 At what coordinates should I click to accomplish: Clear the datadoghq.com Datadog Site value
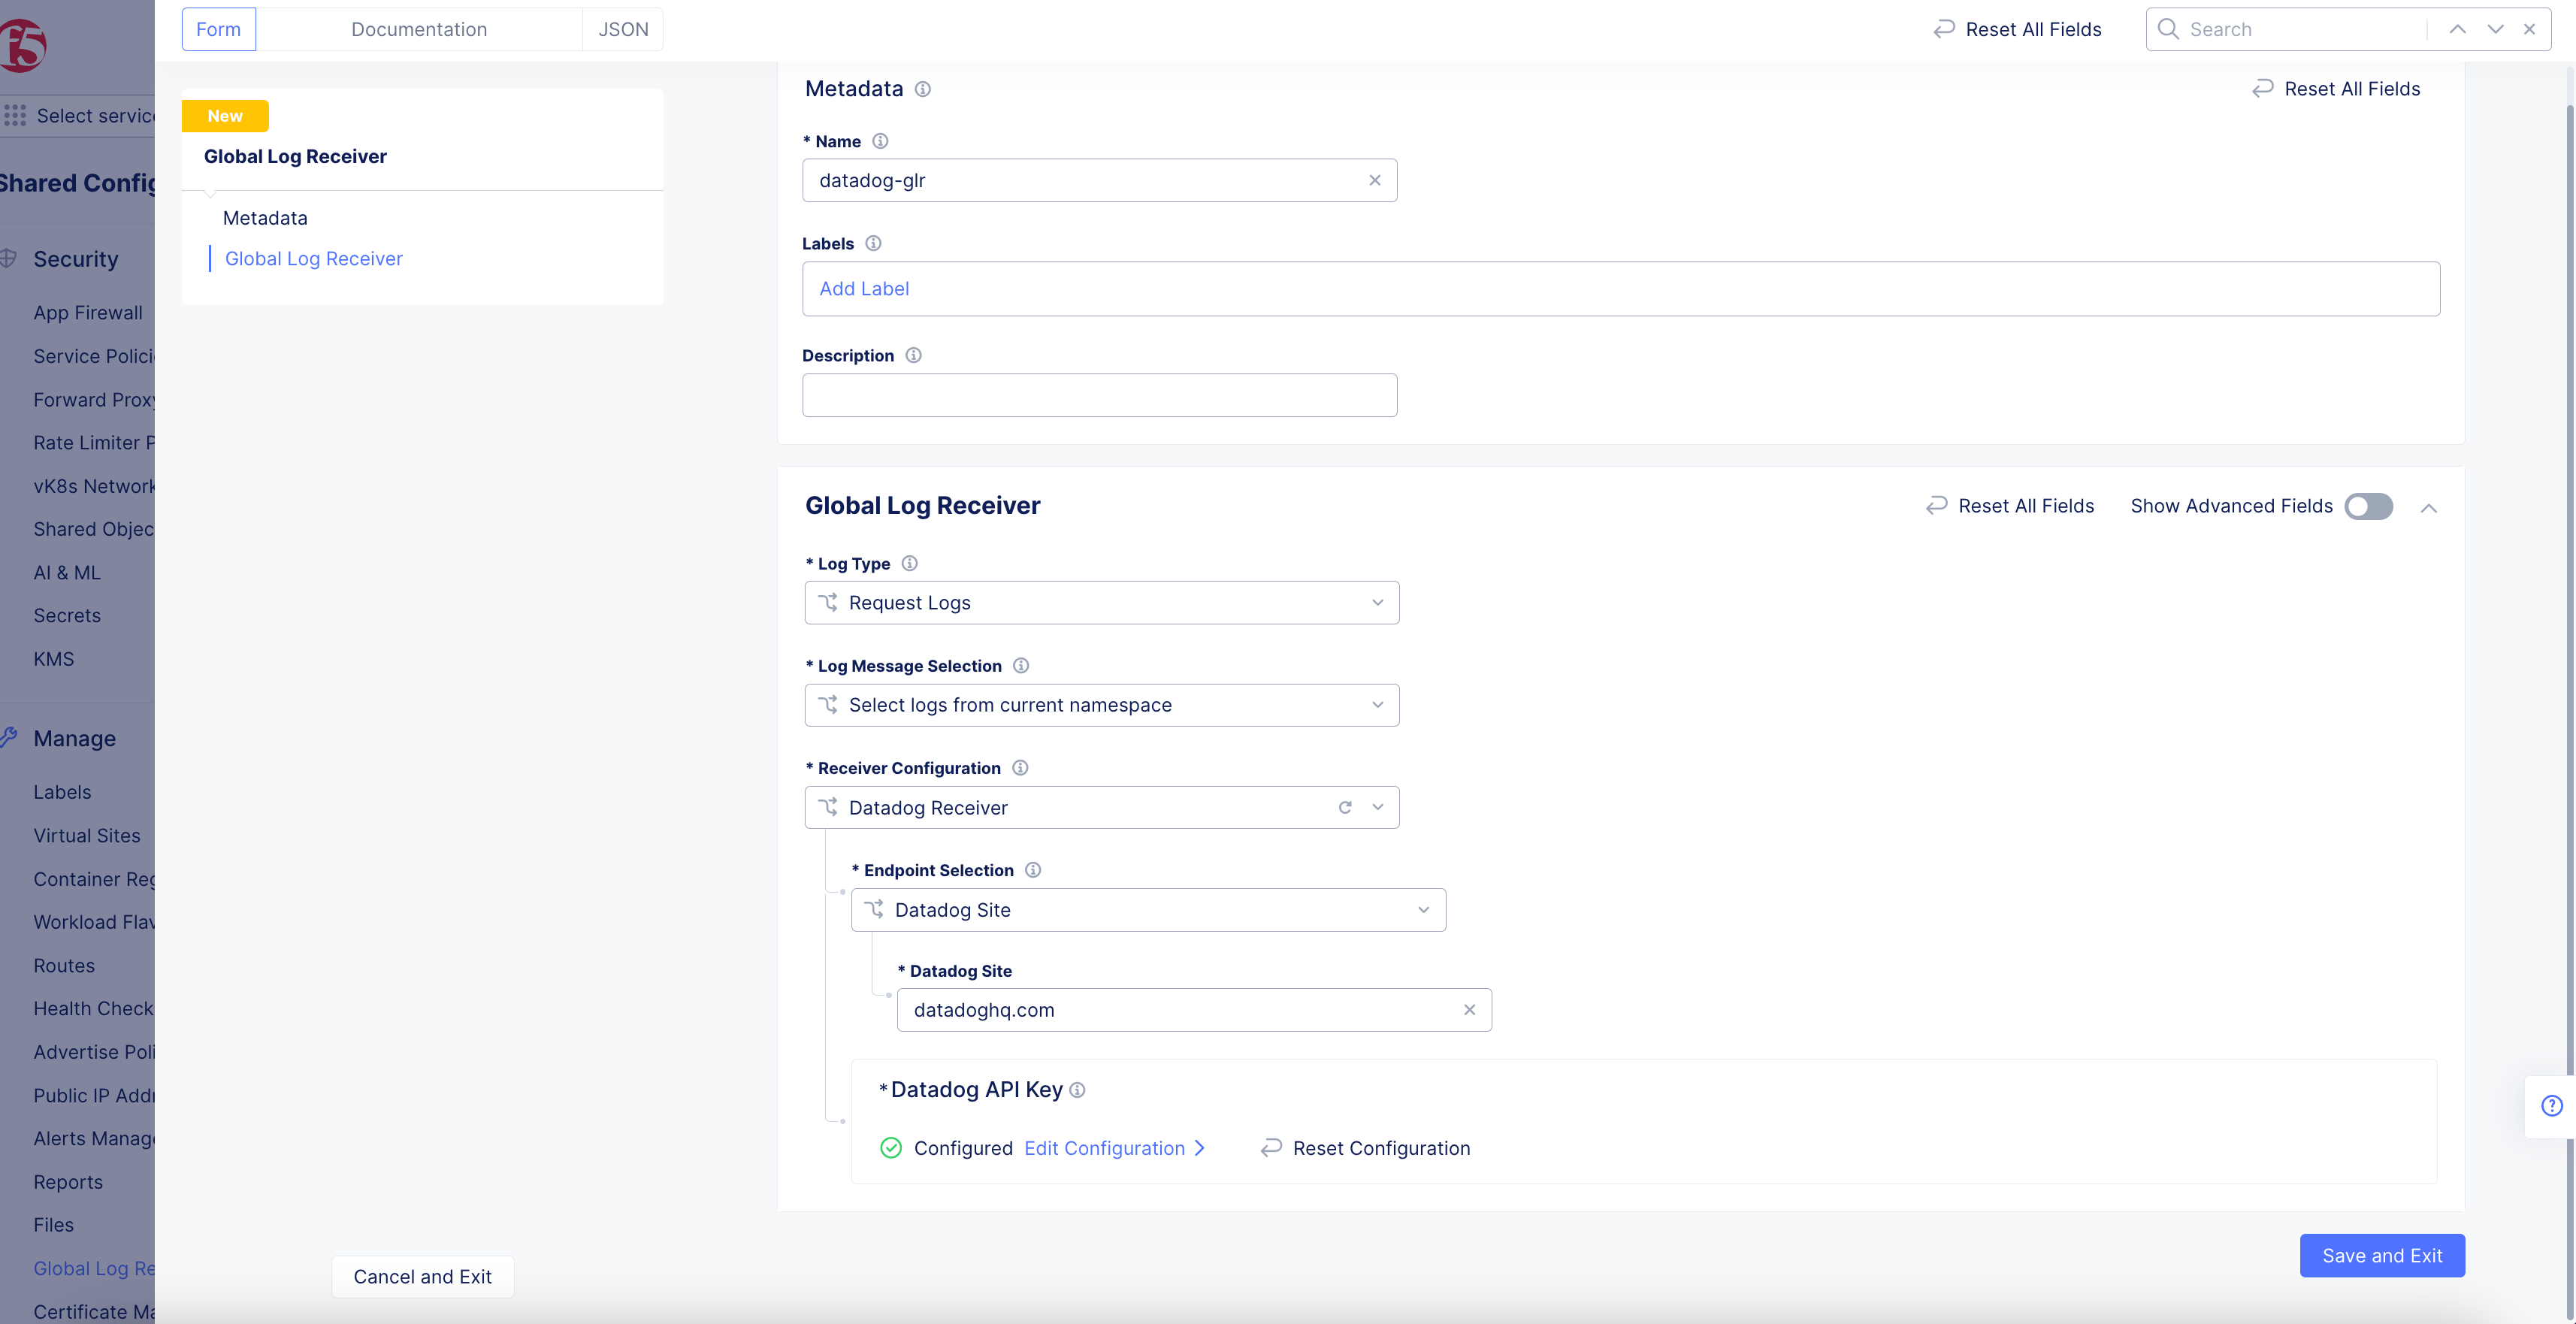point(1470,1010)
